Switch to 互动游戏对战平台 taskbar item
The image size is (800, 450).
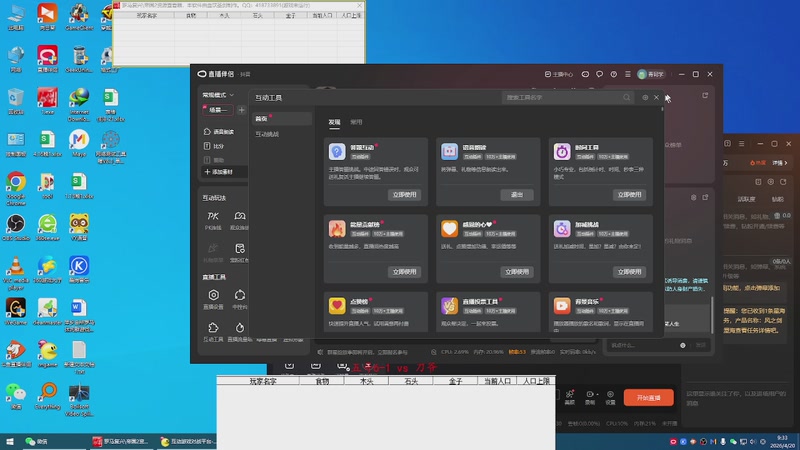coord(186,442)
